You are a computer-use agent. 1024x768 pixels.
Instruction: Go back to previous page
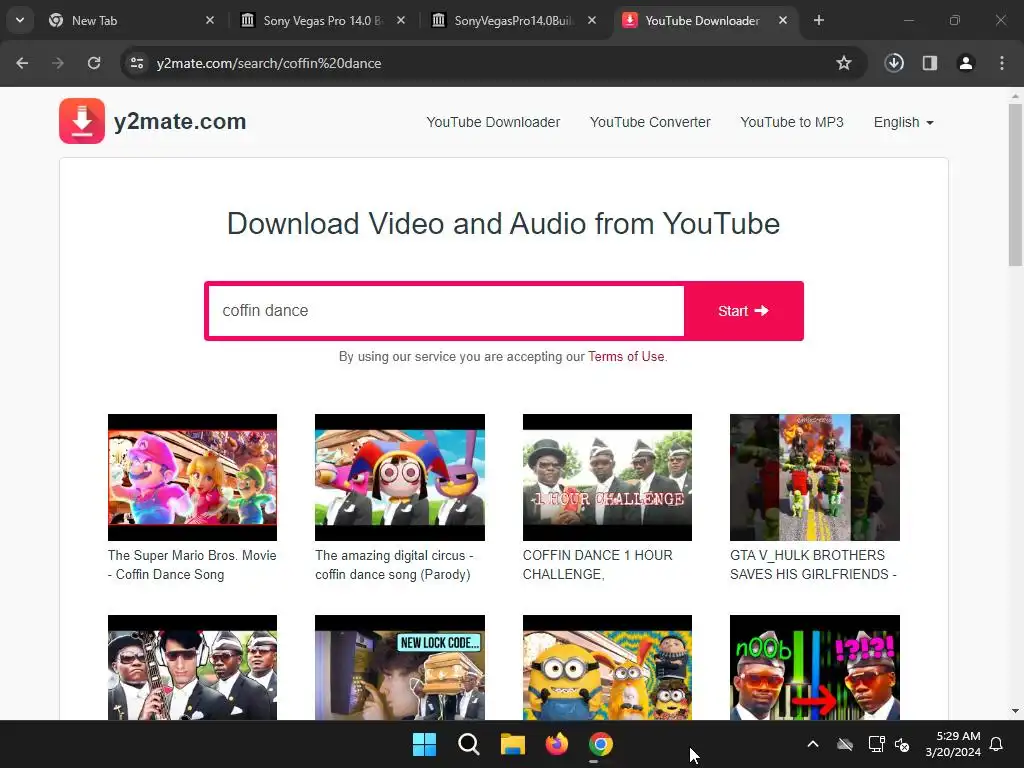click(22, 63)
